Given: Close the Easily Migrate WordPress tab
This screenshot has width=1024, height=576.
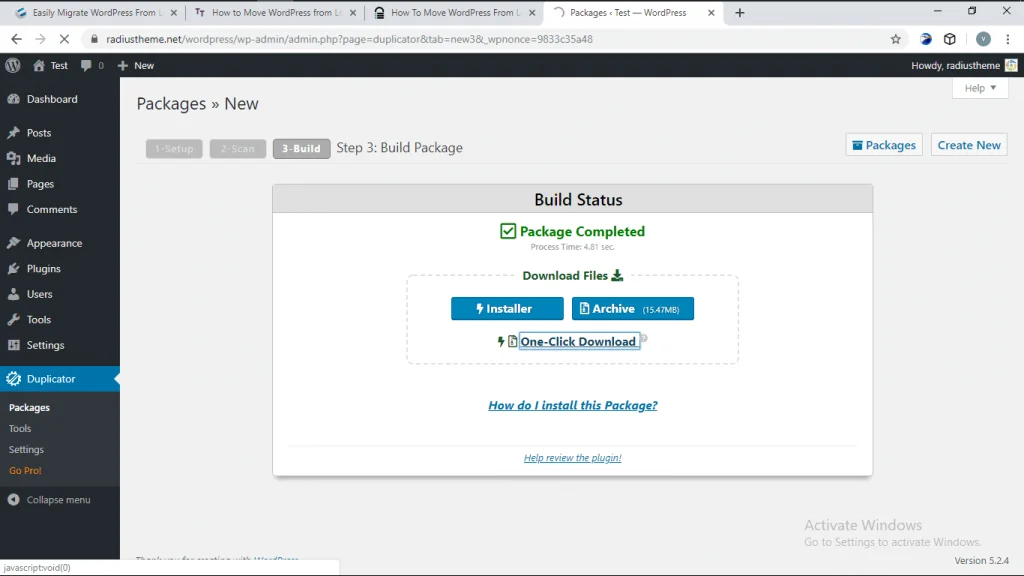Looking at the screenshot, I should (174, 12).
